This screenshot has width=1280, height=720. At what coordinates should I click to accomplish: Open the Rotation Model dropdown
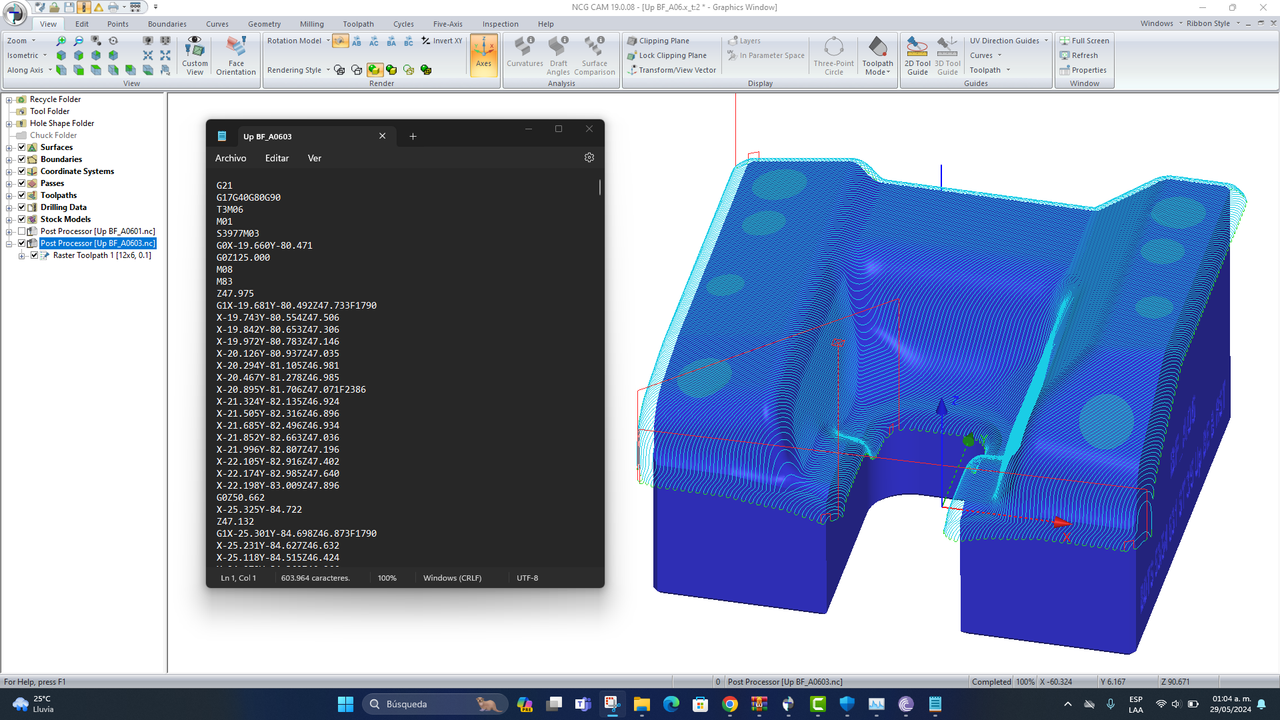(x=326, y=40)
